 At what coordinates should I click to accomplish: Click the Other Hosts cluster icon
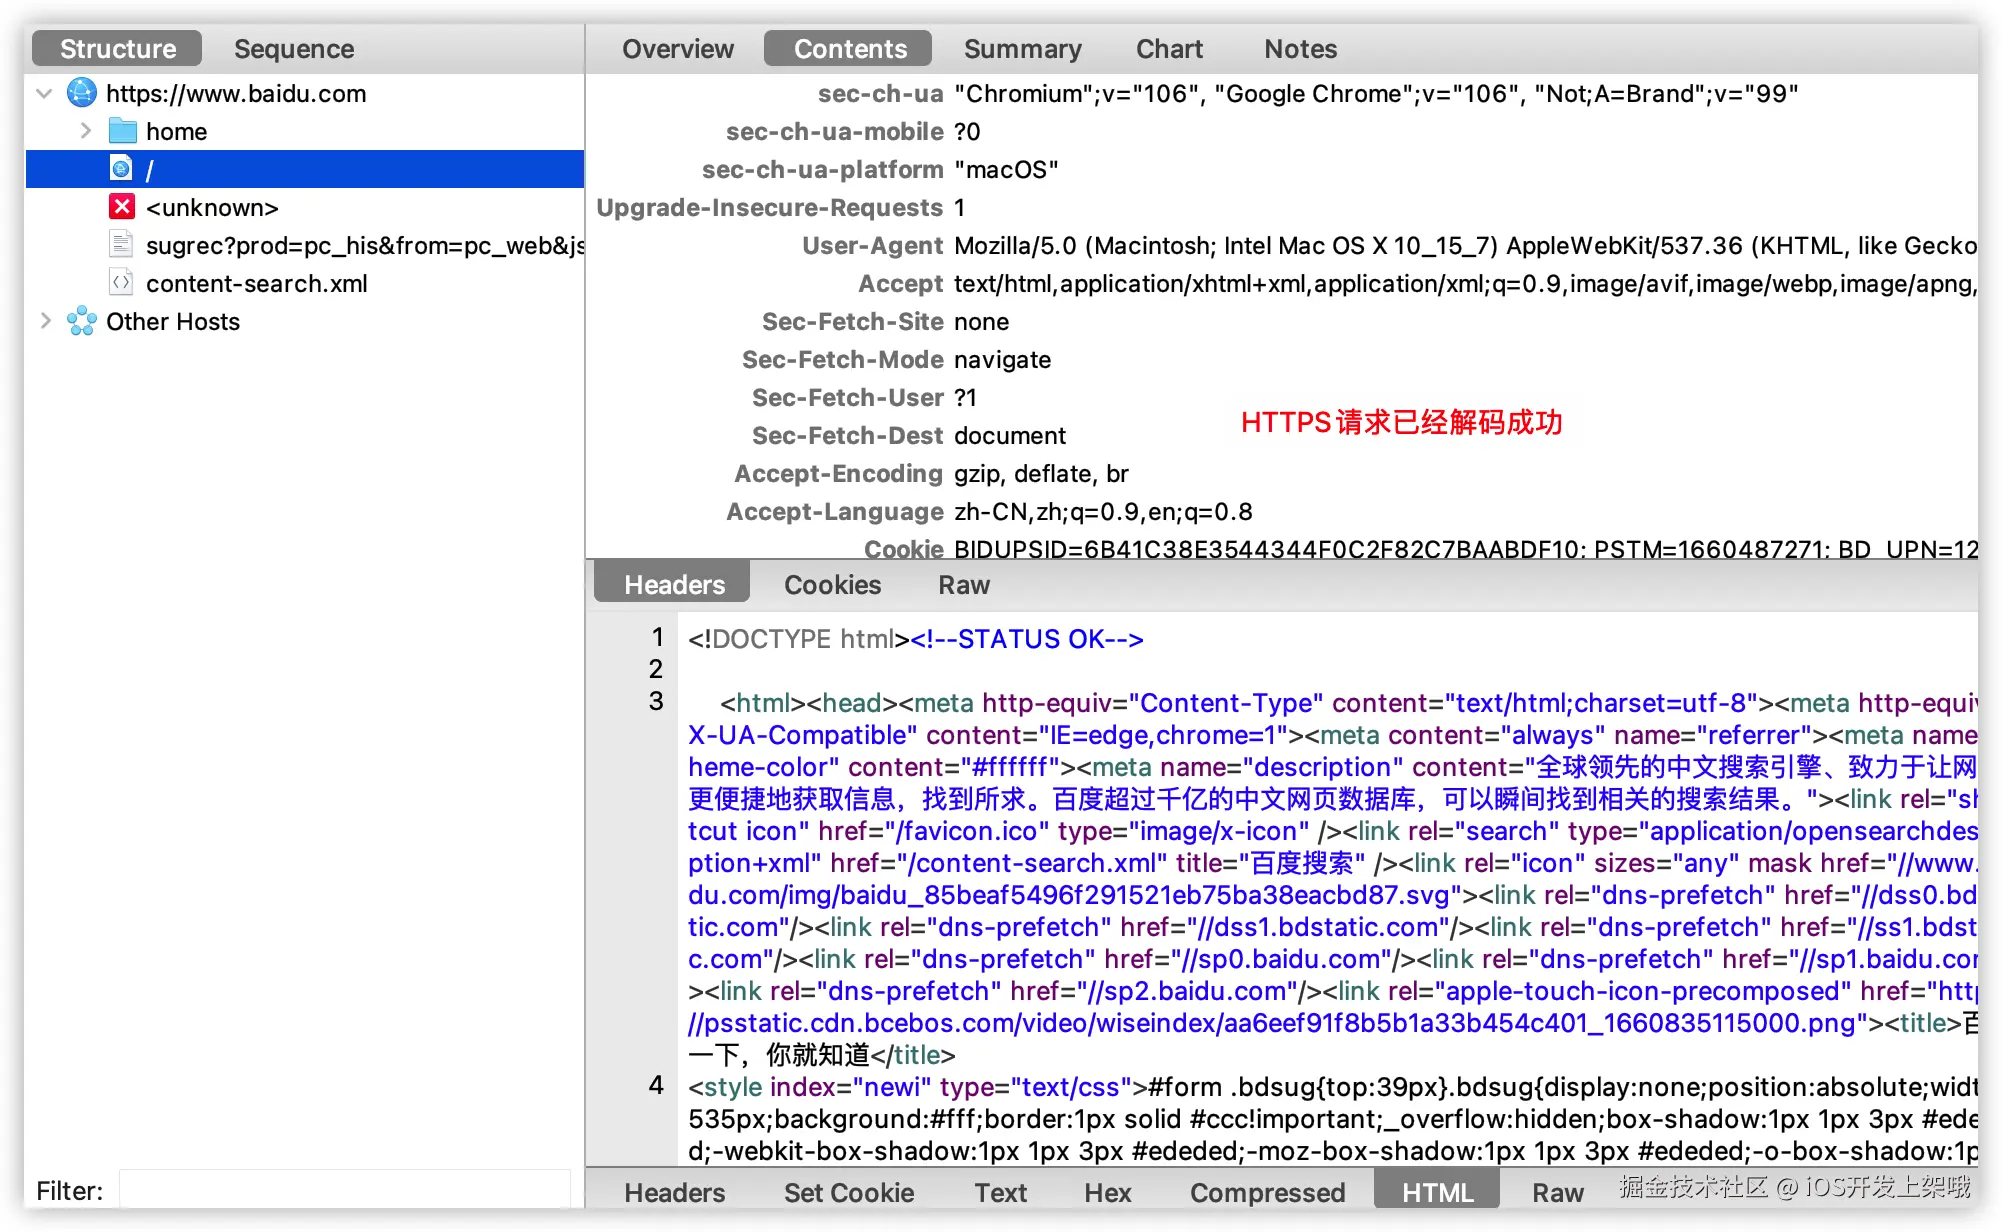click(x=81, y=321)
